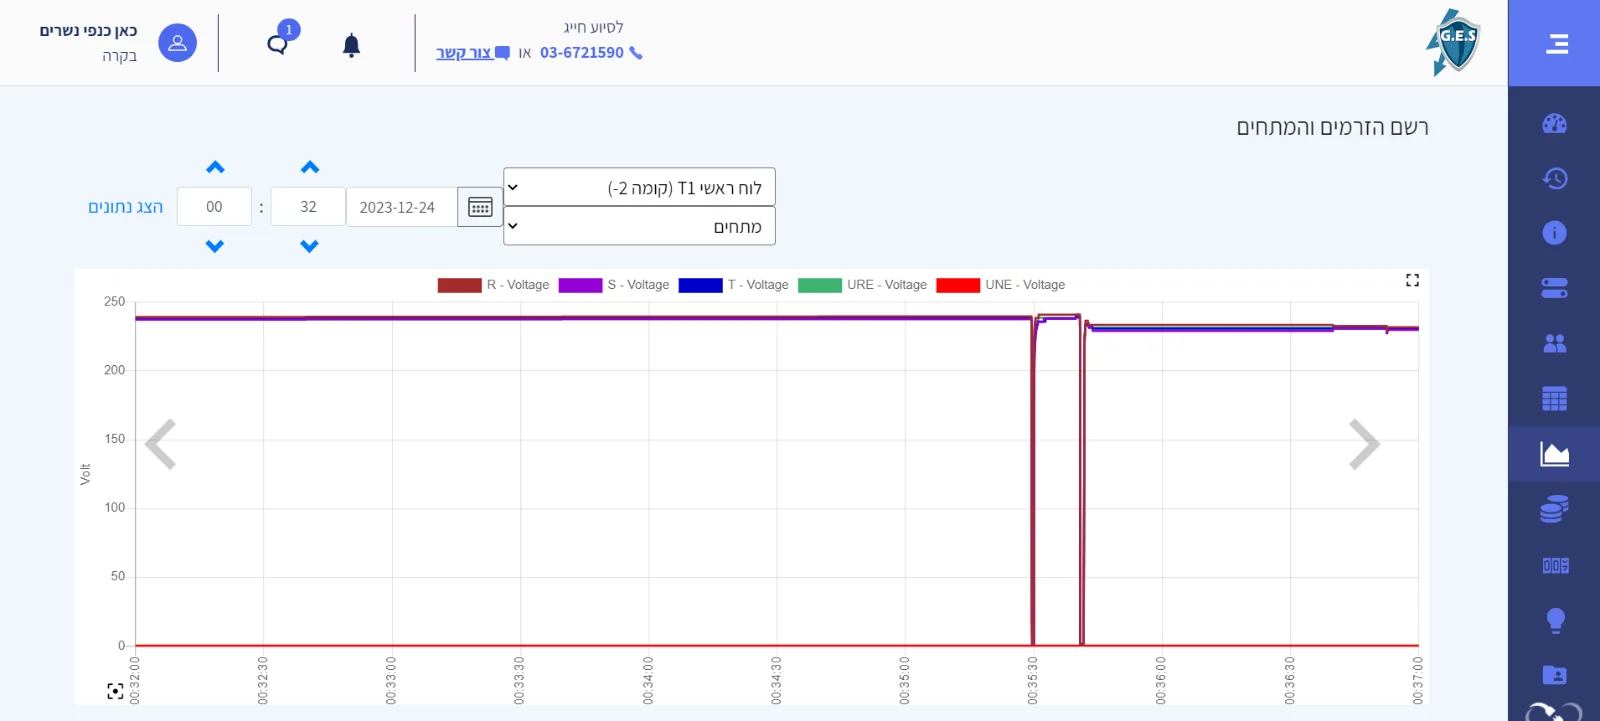Image resolution: width=1600 pixels, height=721 pixels.
Task: Expand chart to fullscreen
Action: tap(1412, 280)
